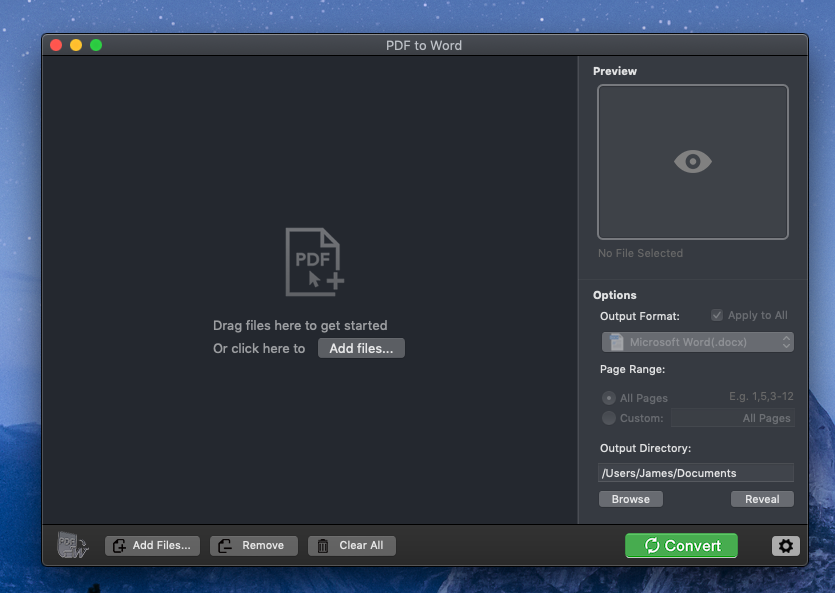Click the 'Output Format:' label
Screen dimensions: 835x593
tap(640, 316)
